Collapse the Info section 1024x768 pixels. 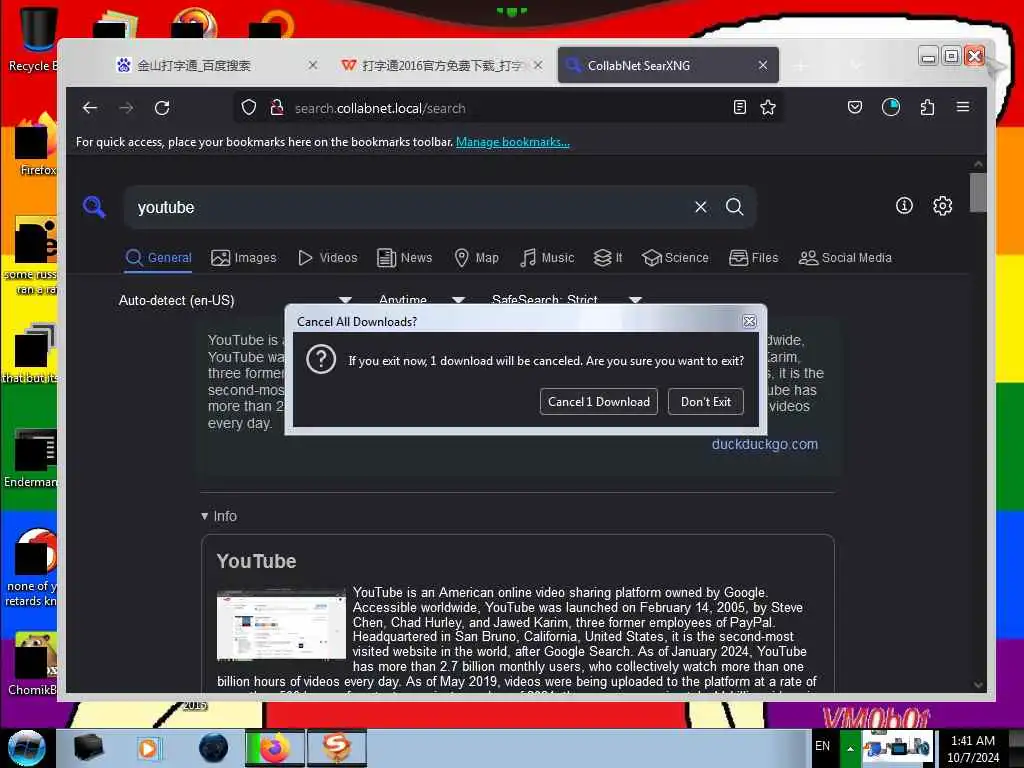[219, 516]
